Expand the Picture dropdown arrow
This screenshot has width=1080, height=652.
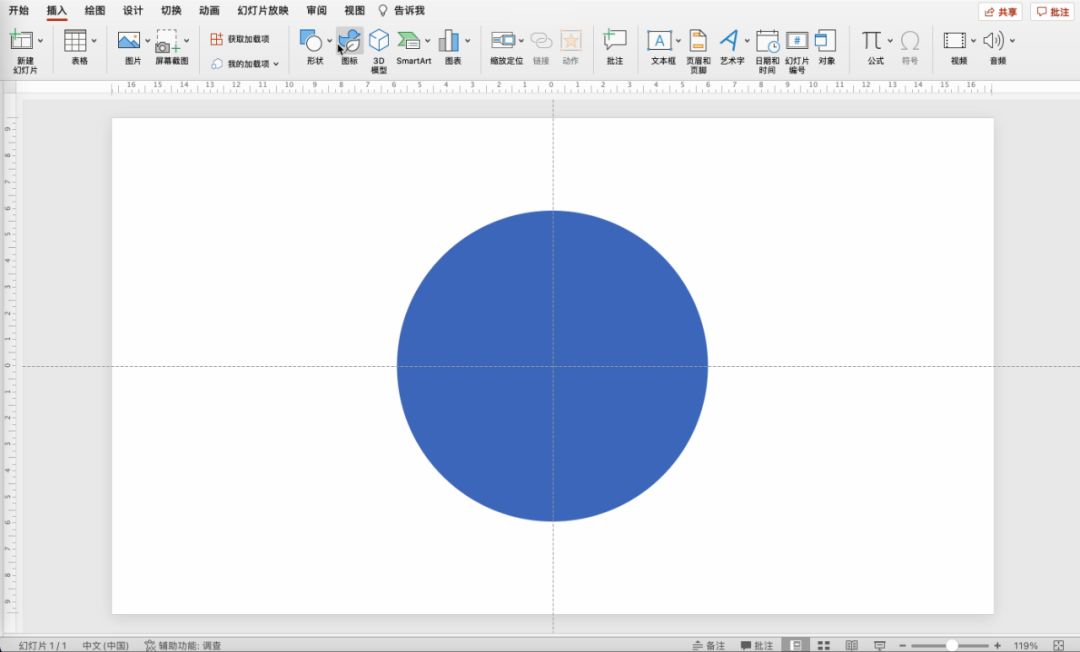[x=147, y=41]
